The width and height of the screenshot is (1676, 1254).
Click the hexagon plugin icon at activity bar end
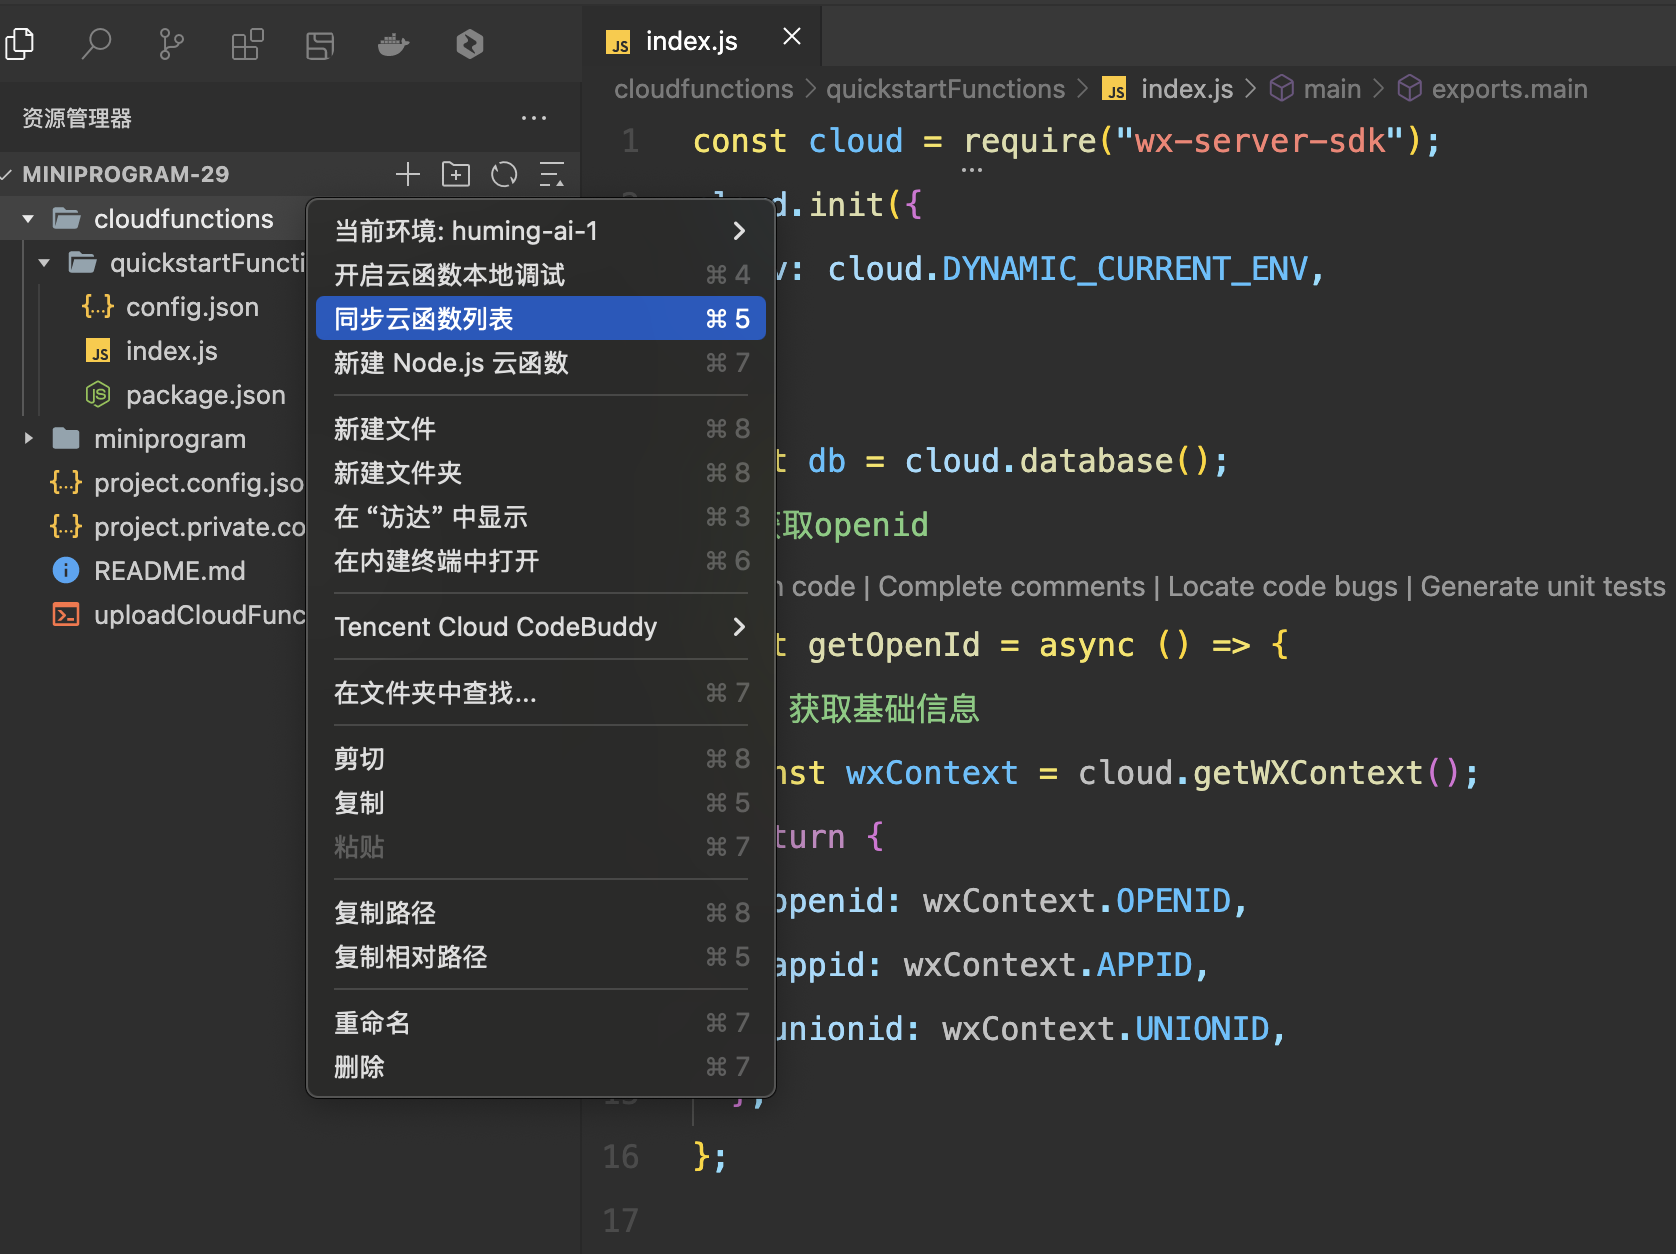(x=468, y=44)
